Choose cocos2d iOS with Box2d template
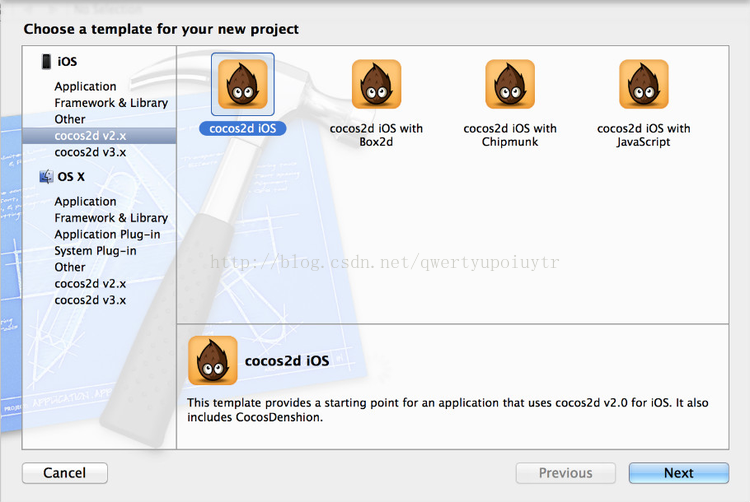Screen dimensions: 750x502 376,84
